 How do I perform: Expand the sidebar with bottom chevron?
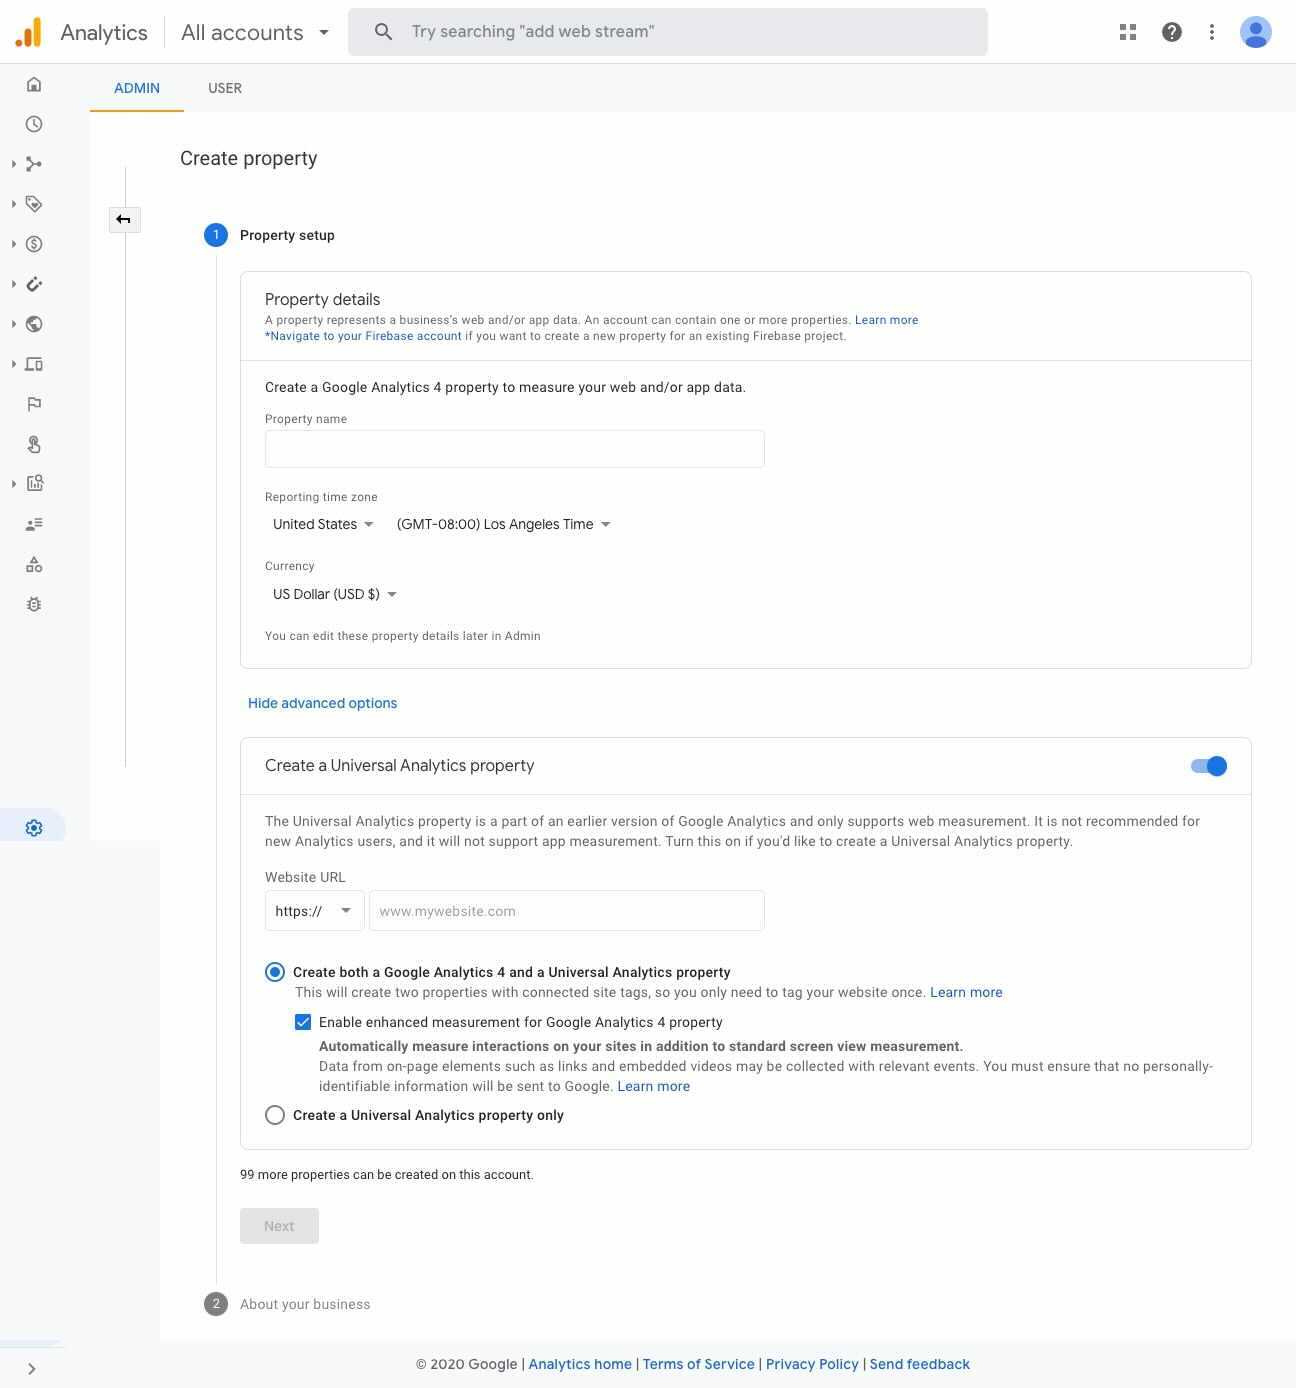tap(31, 1369)
